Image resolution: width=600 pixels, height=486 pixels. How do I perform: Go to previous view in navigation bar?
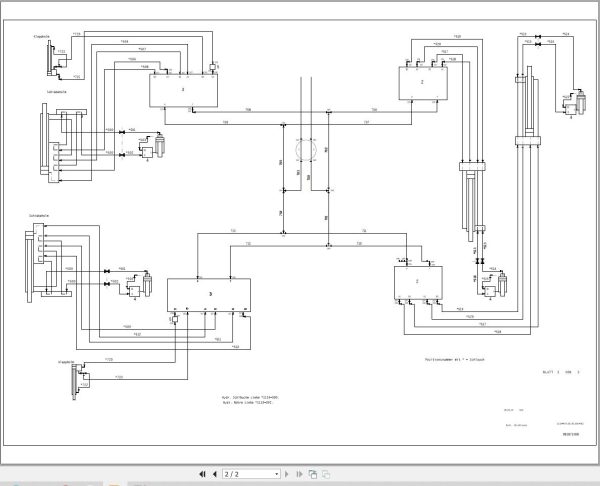313,474
